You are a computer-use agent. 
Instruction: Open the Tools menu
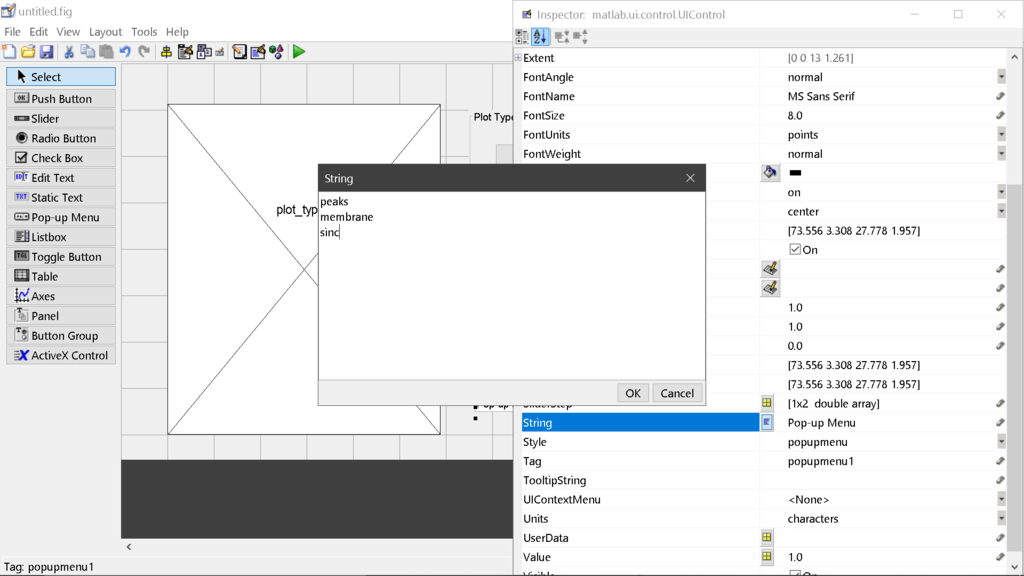pyautogui.click(x=144, y=31)
